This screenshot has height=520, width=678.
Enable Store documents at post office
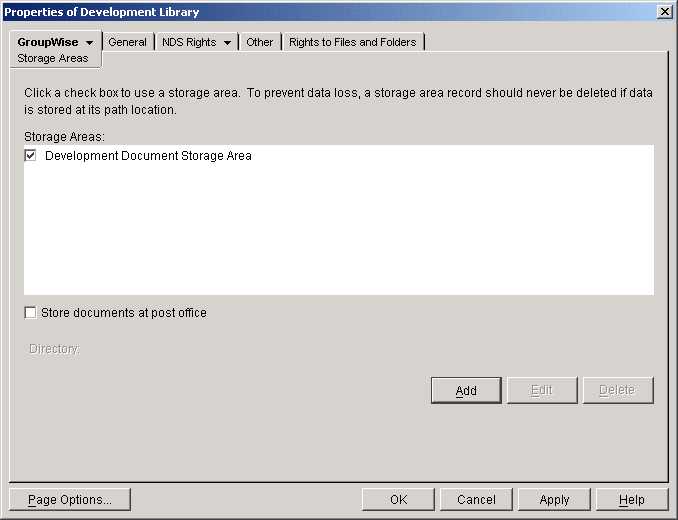click(30, 313)
